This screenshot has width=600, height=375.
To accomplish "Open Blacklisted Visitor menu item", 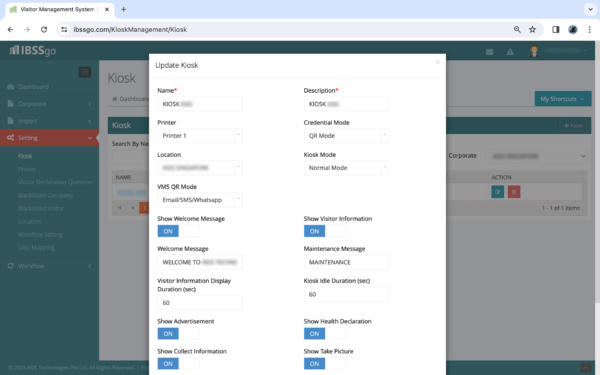I will click(41, 208).
